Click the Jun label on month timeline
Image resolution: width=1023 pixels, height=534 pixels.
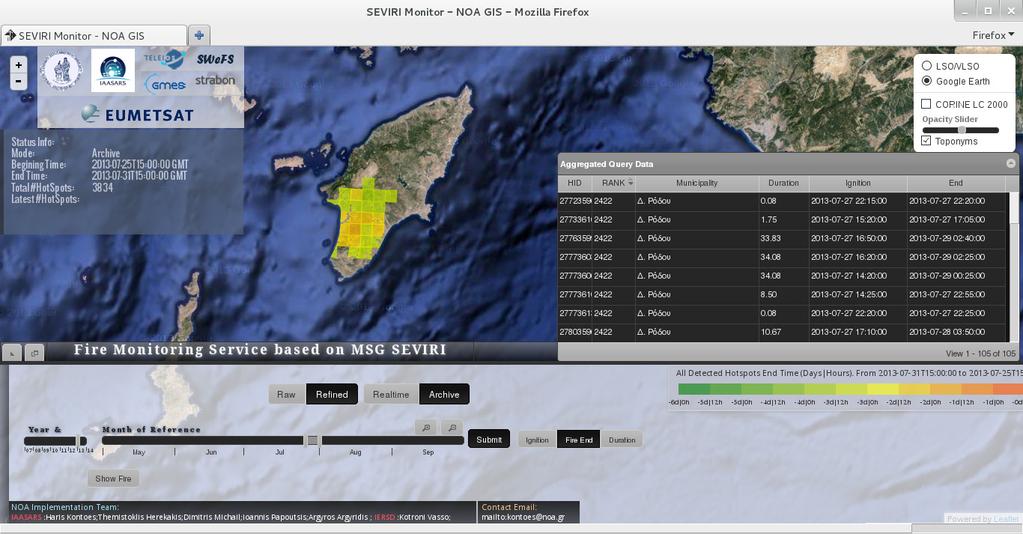[x=211, y=452]
